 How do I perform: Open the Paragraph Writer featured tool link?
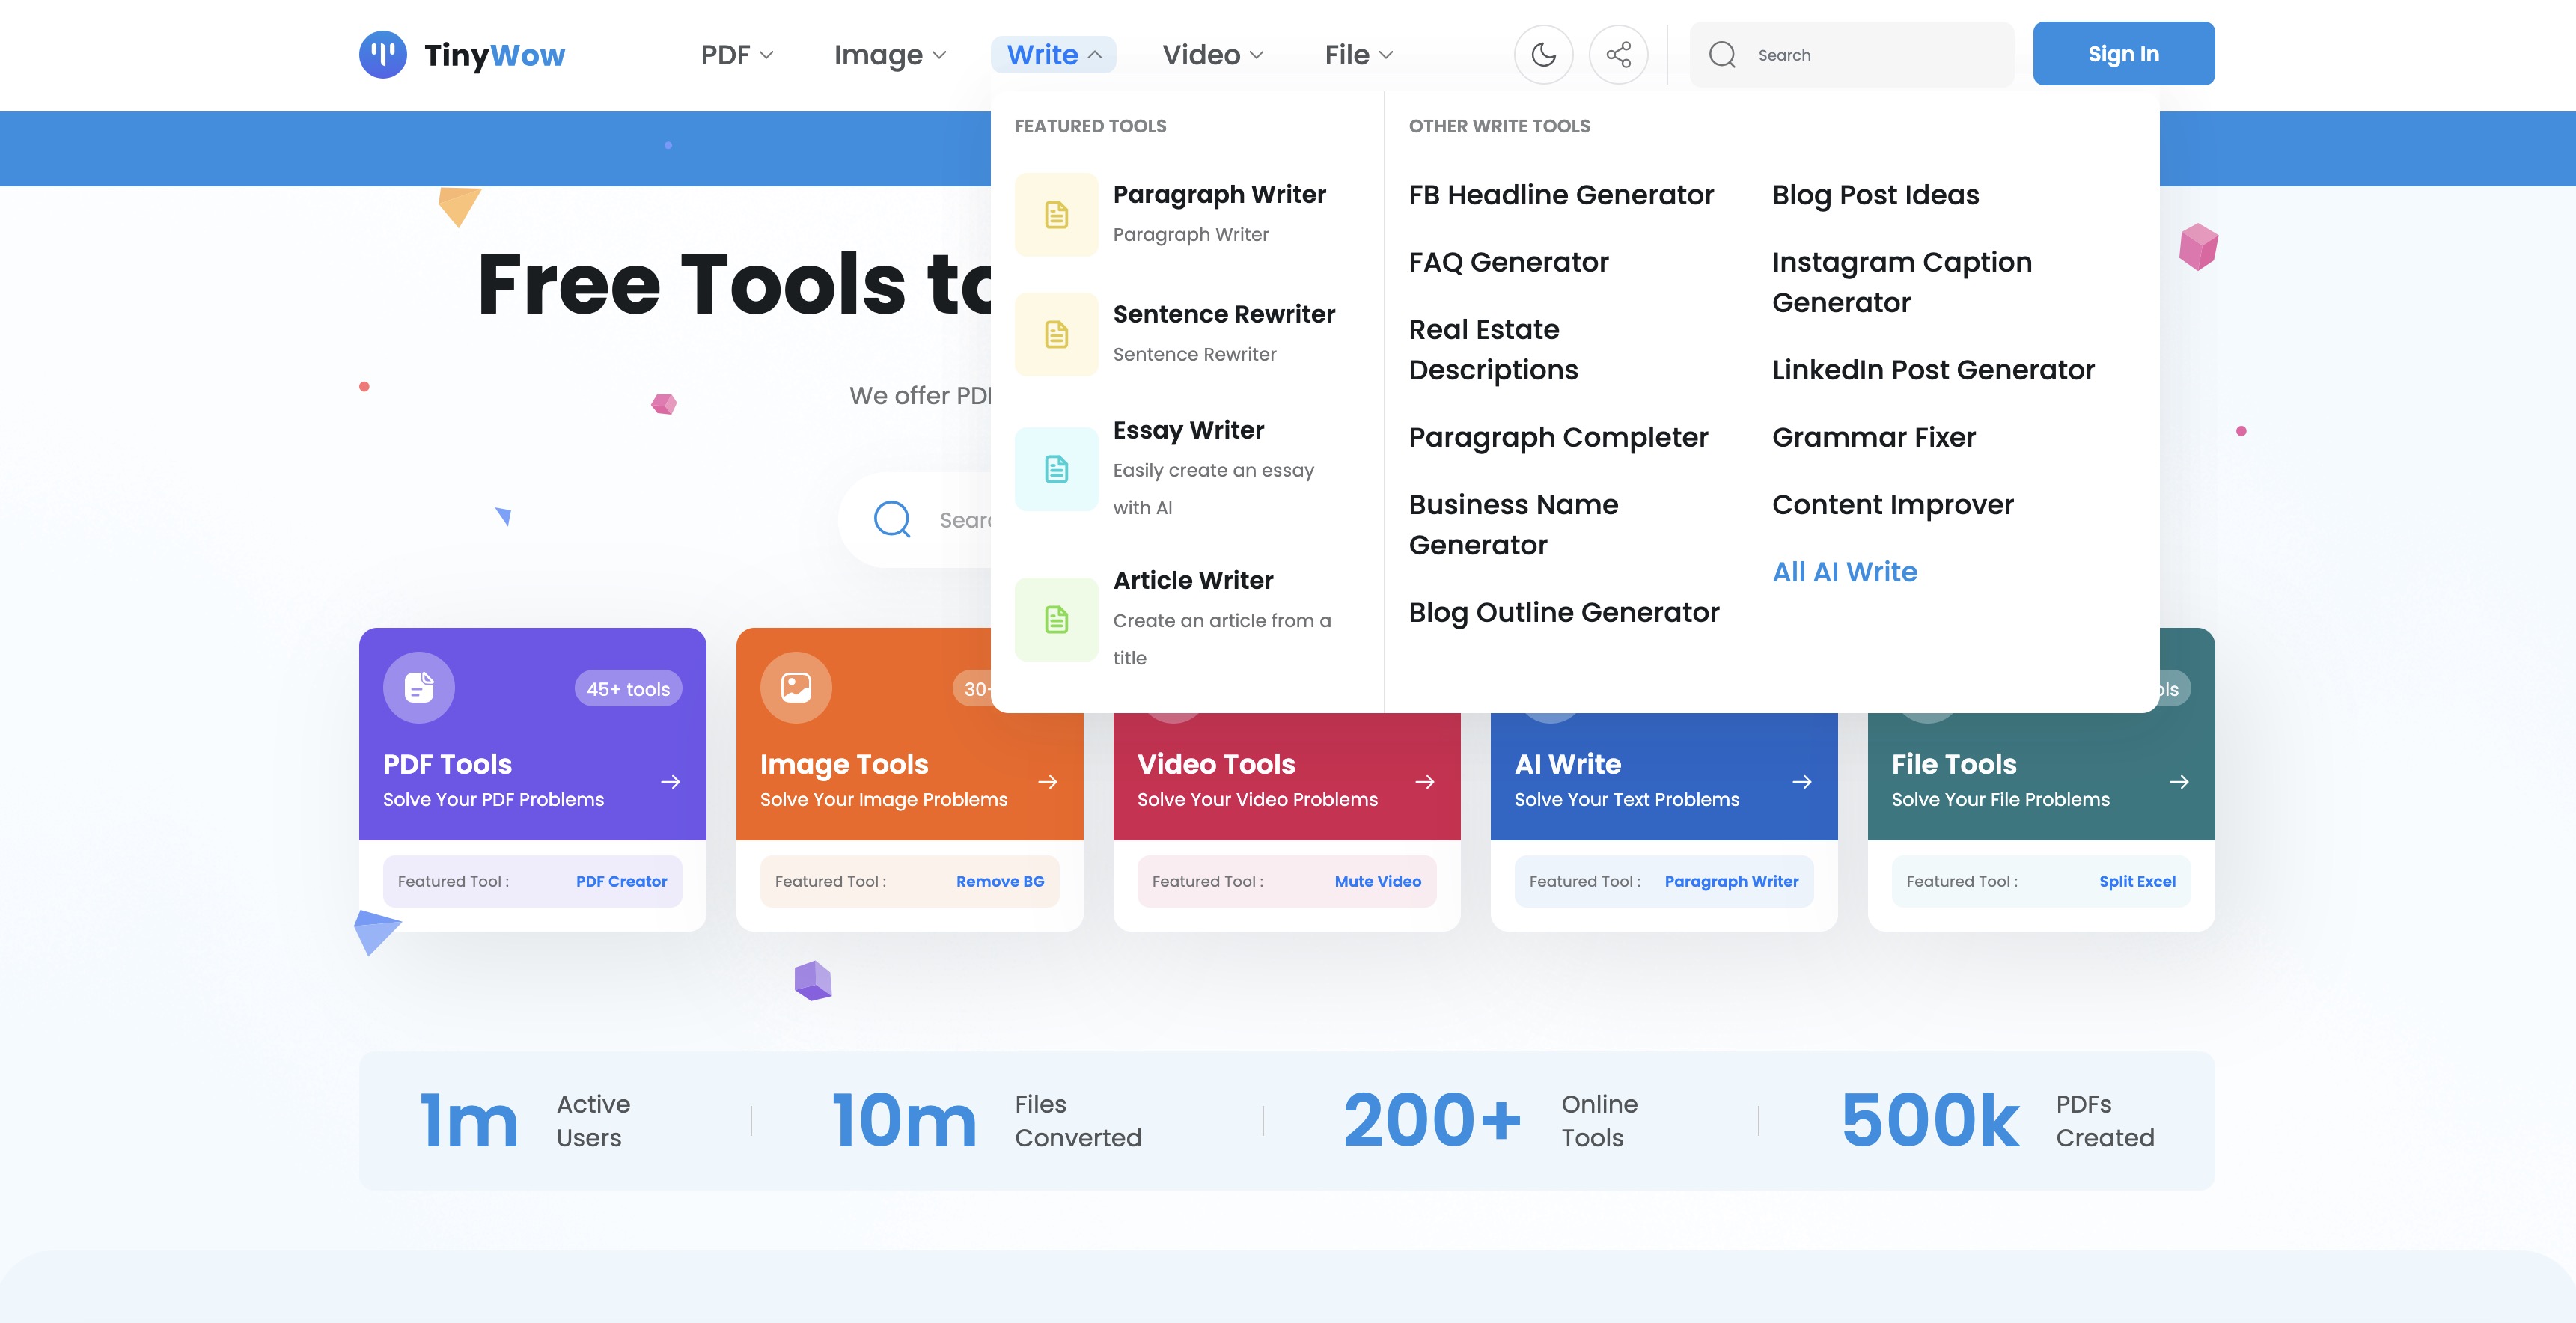[x=1731, y=881]
